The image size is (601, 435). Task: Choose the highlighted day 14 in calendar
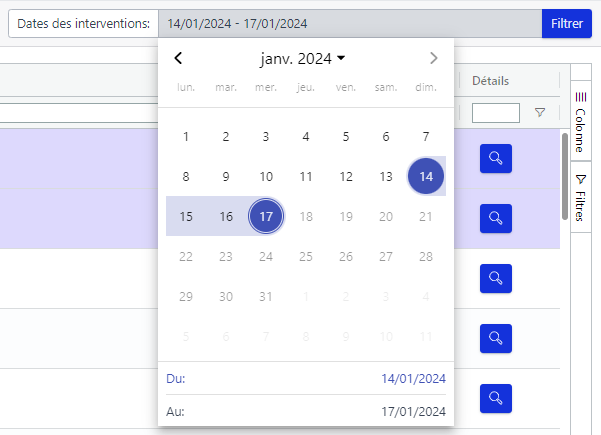point(426,177)
